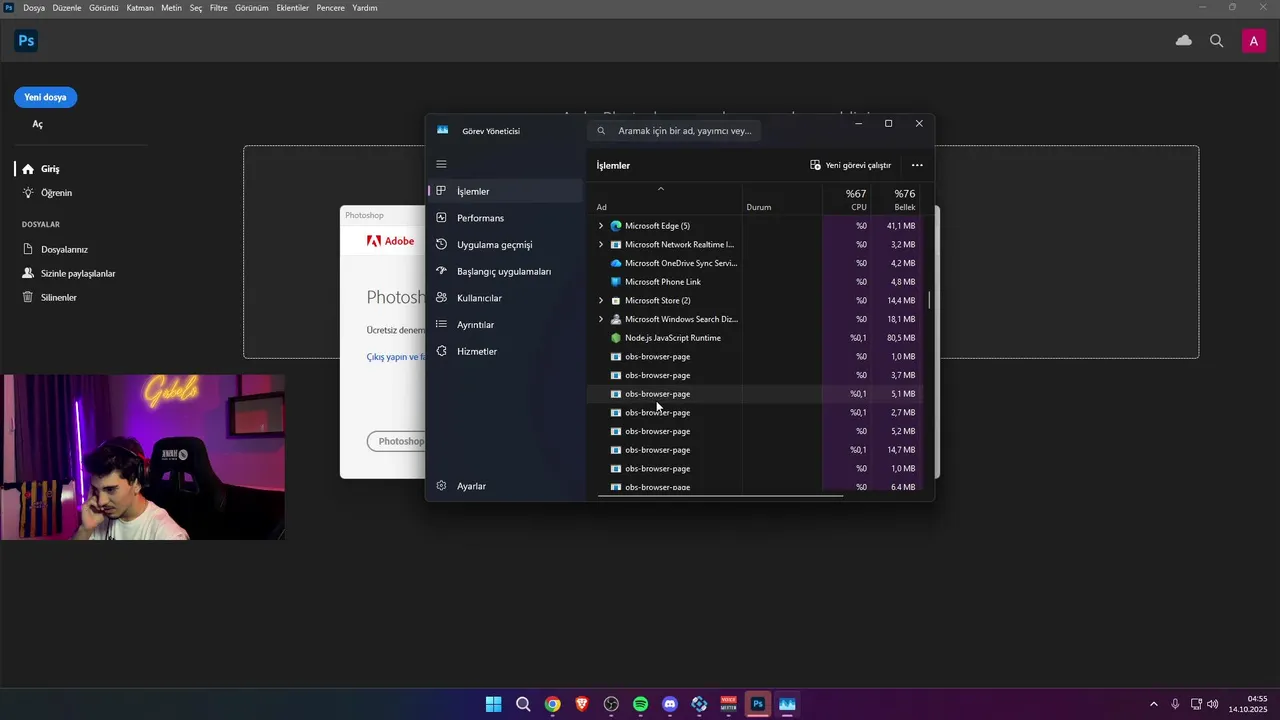Open Sizinle paylaşılanlar in Photoshop sidebar
The image size is (1280, 720).
(78, 273)
